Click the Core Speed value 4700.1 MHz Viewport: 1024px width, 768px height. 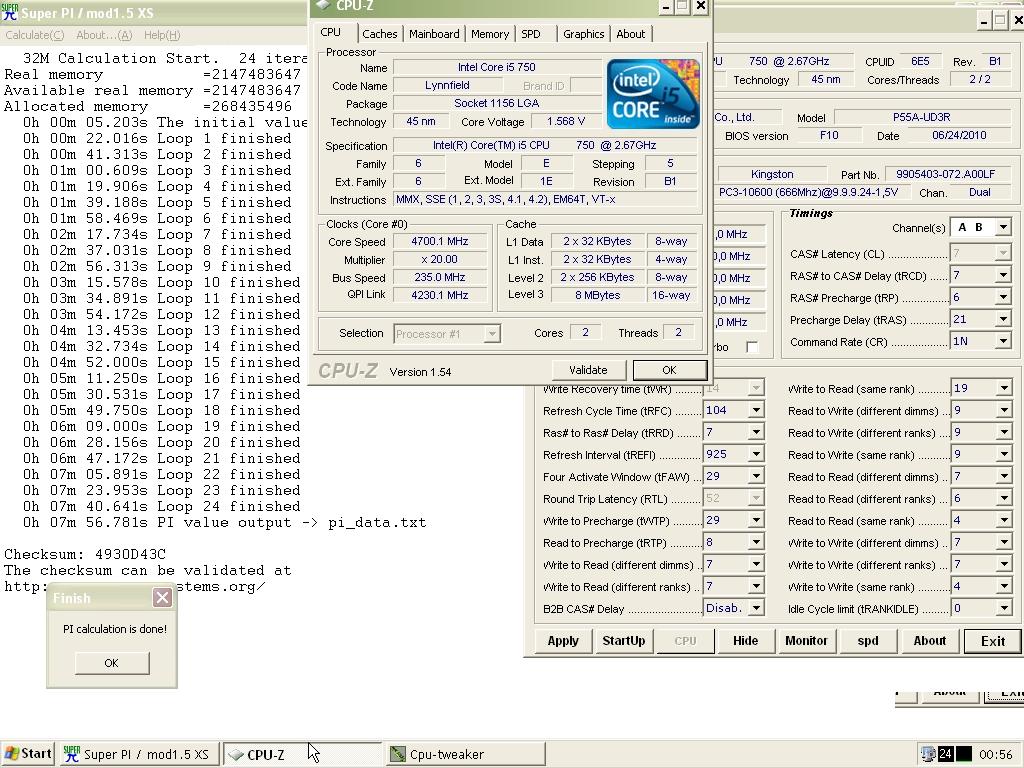coord(440,242)
